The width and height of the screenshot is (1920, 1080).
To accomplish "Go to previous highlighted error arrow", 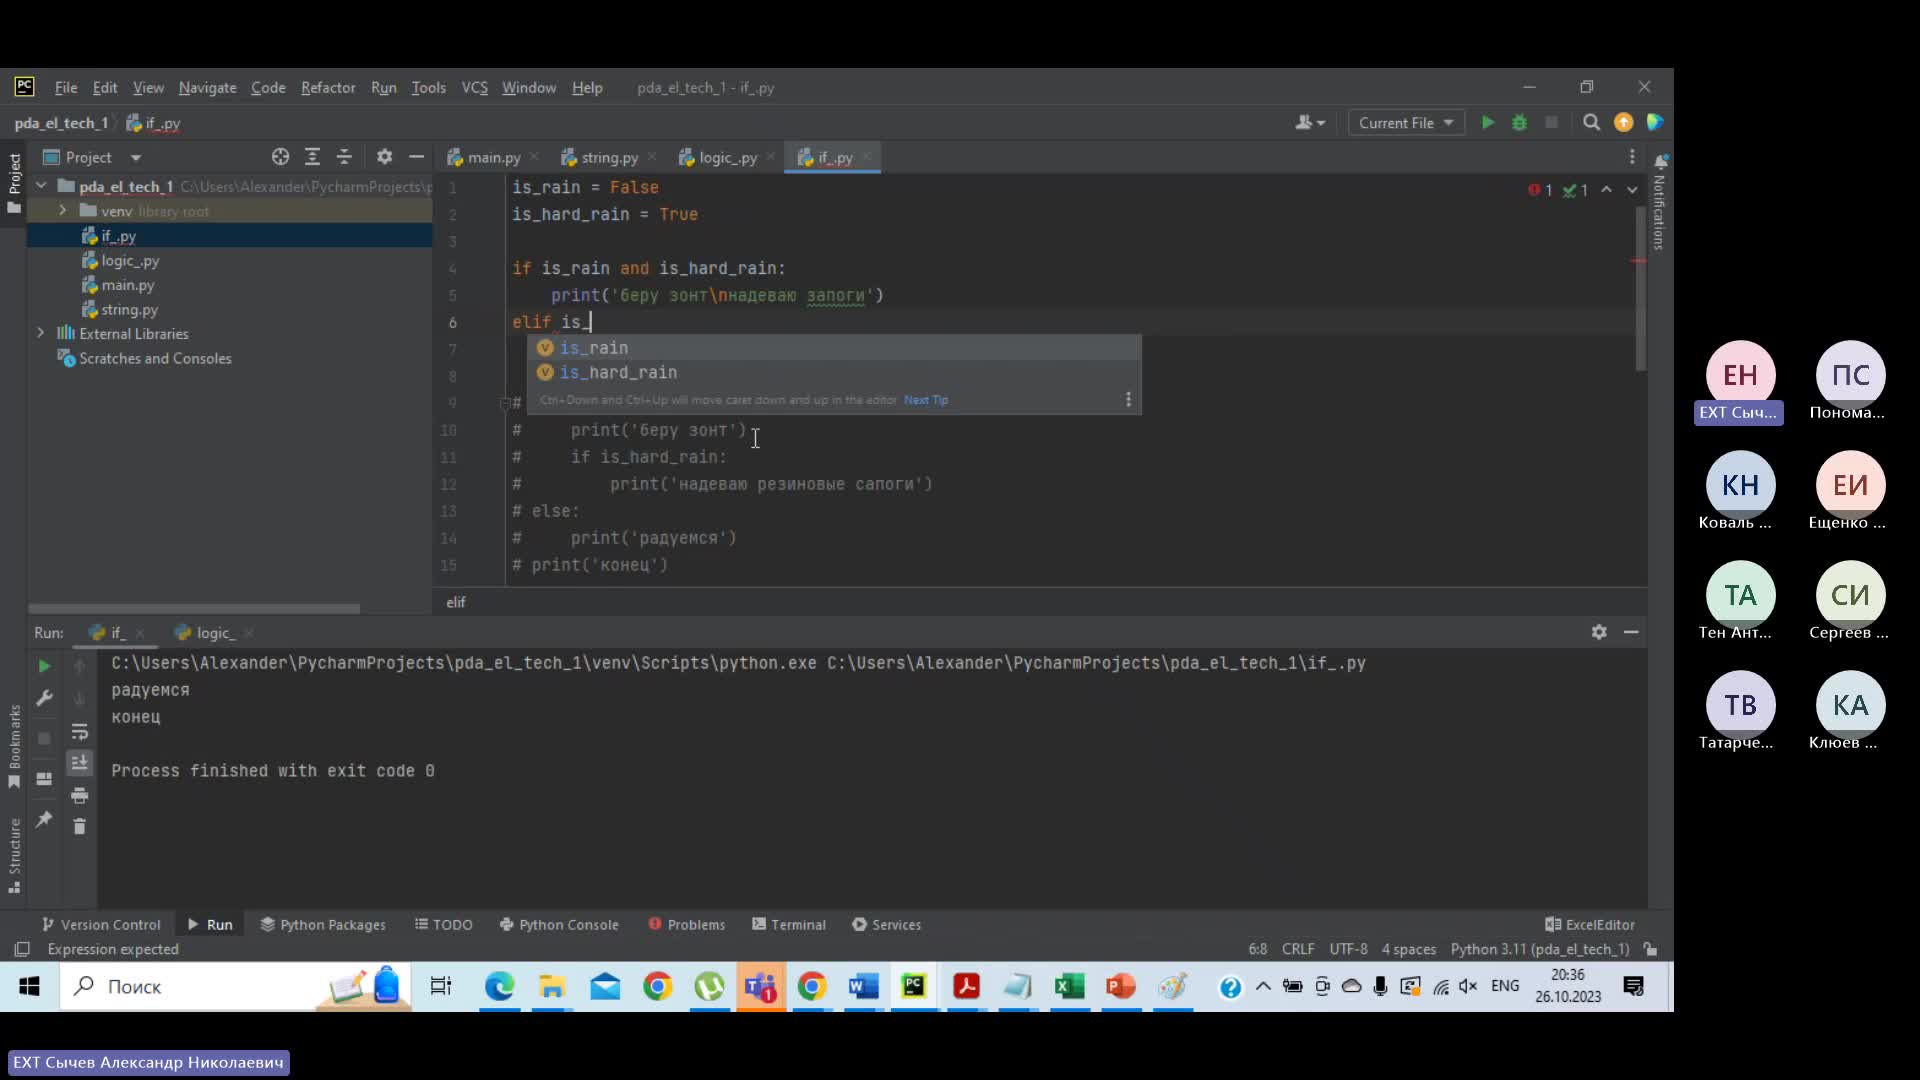I will point(1606,190).
